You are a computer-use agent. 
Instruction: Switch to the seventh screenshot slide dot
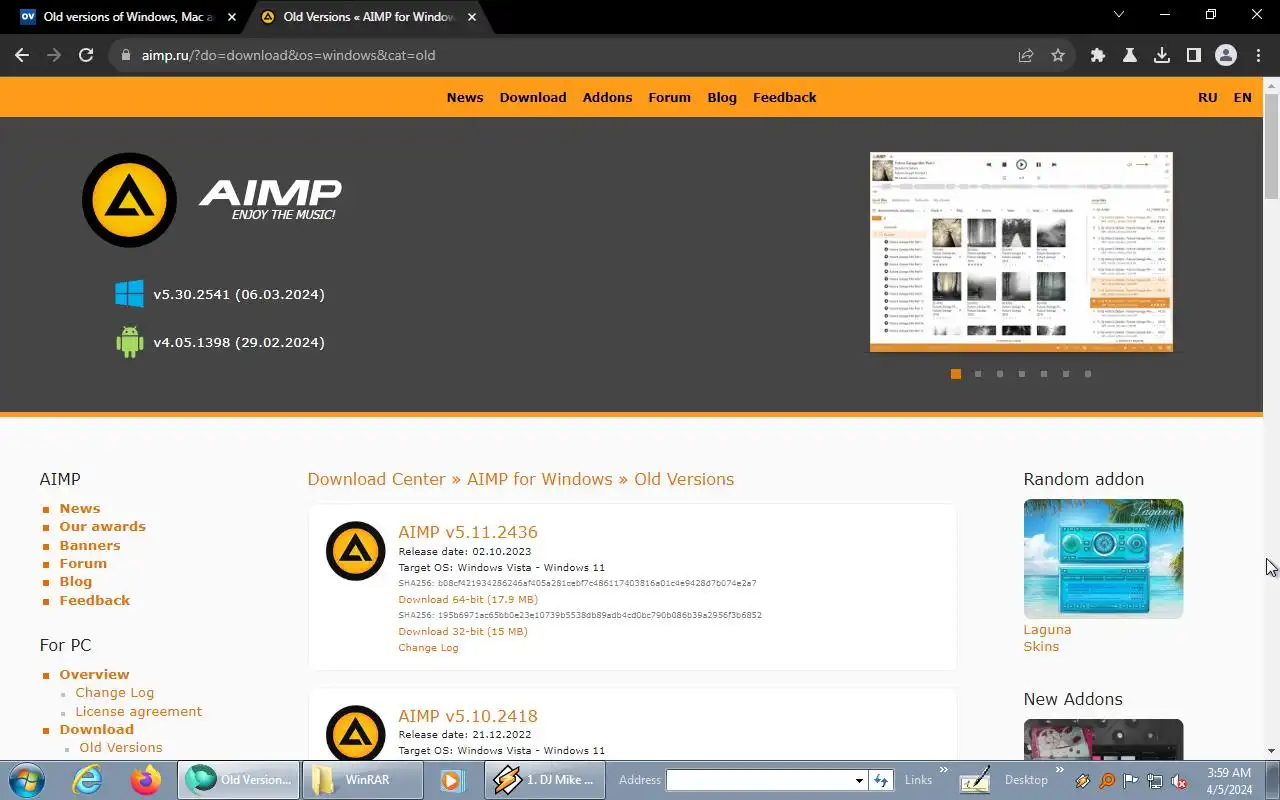click(1088, 374)
